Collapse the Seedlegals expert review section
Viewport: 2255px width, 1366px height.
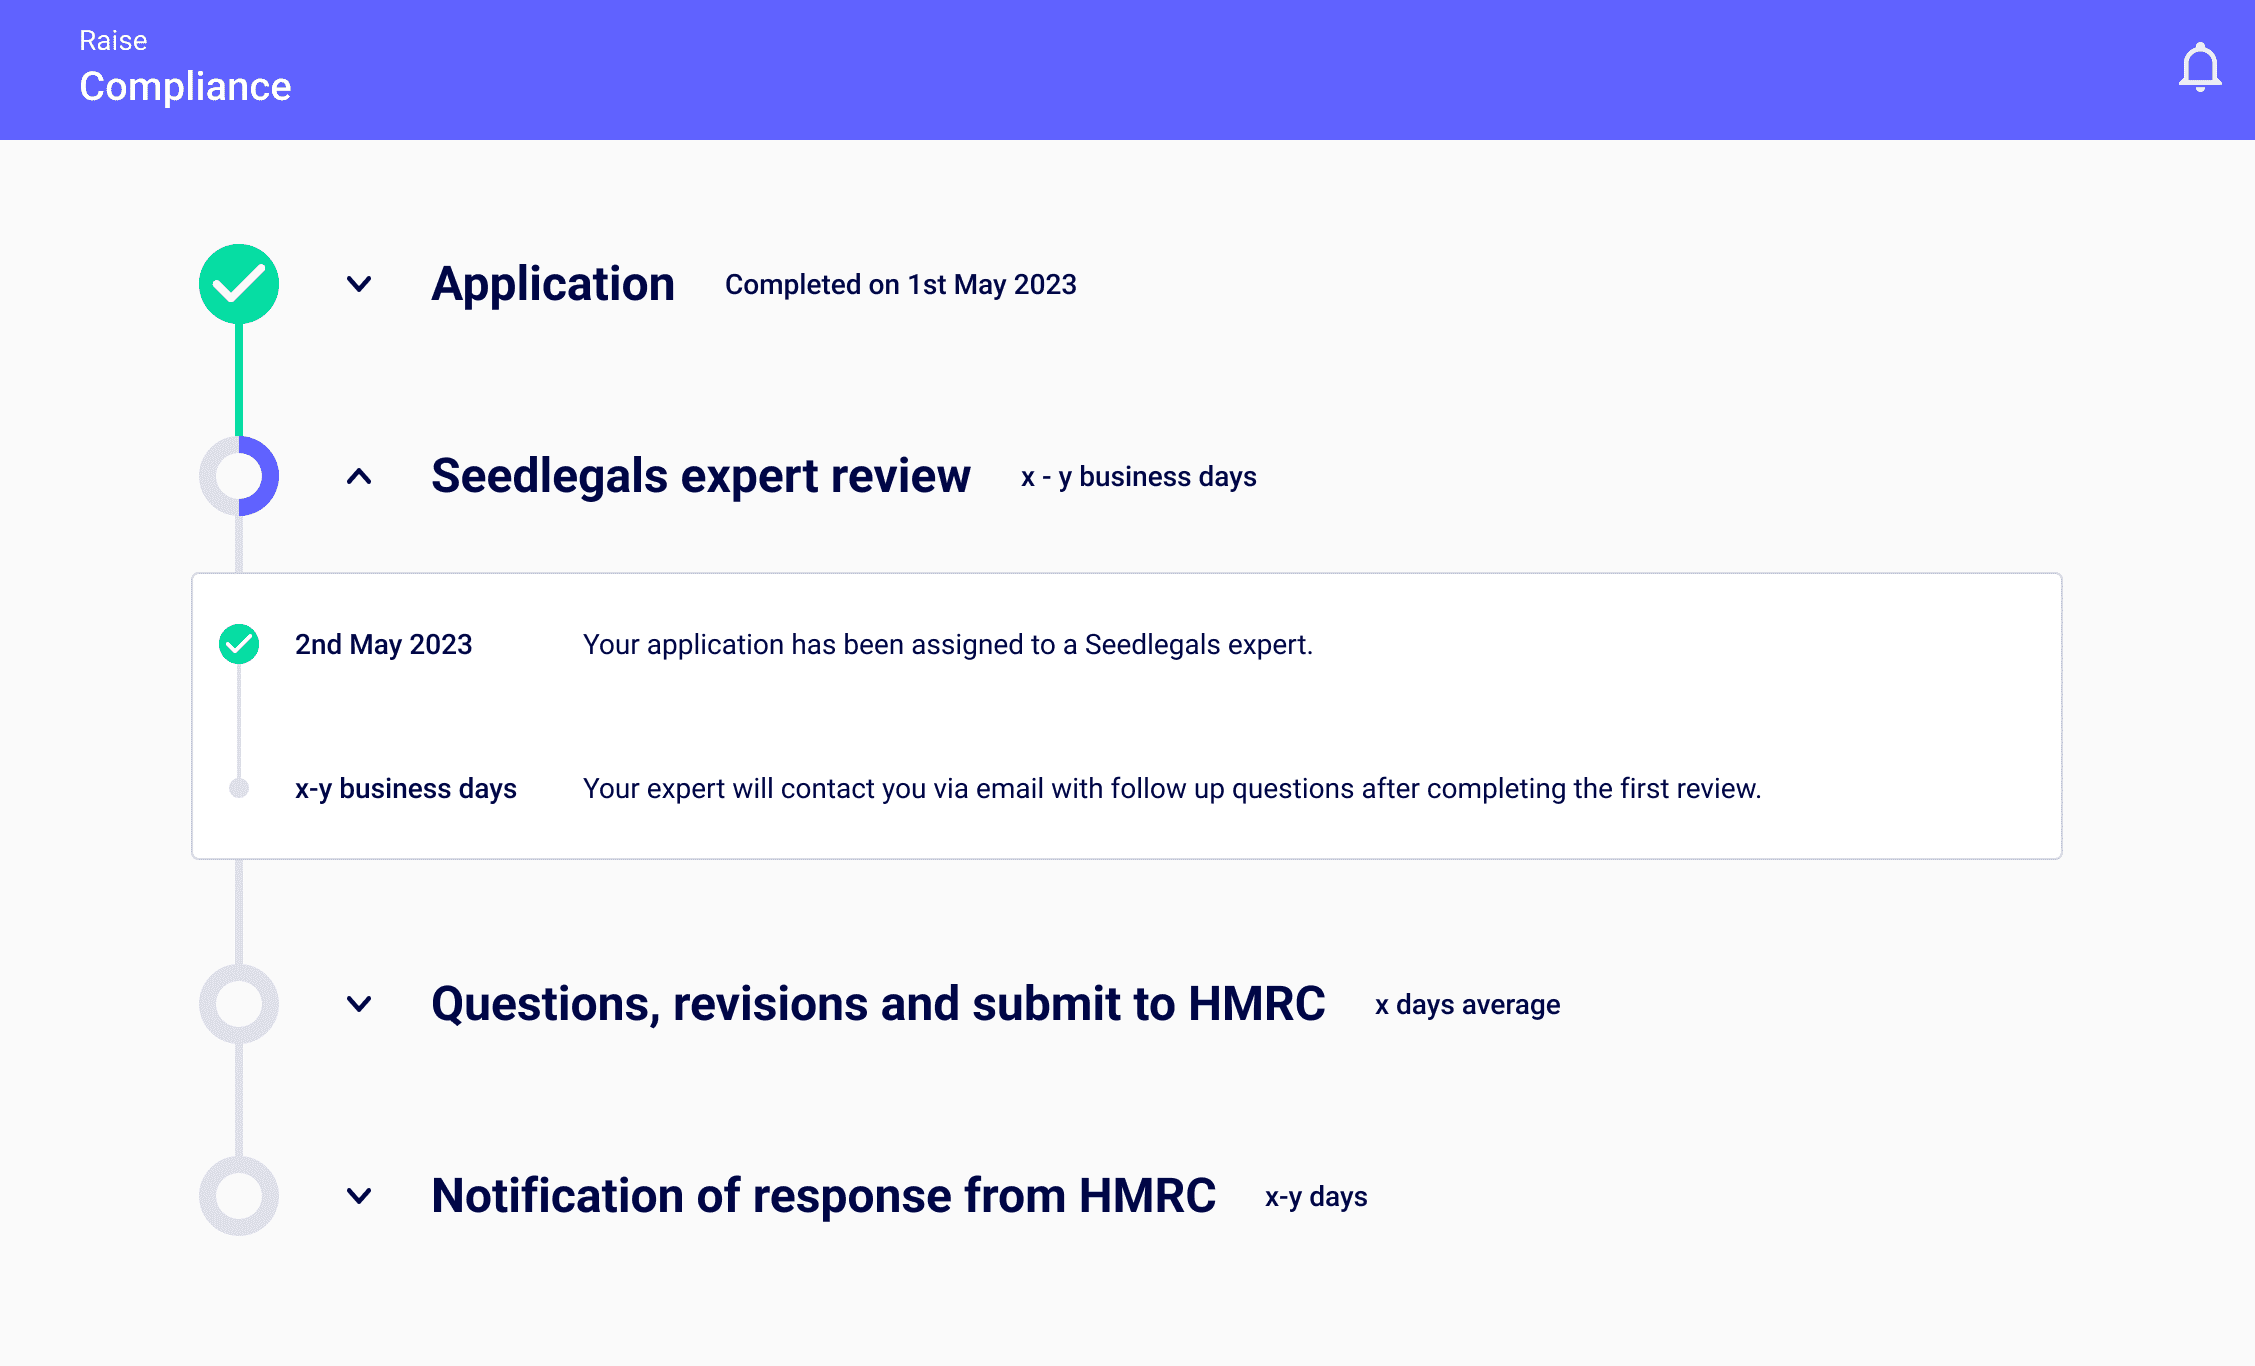(358, 476)
